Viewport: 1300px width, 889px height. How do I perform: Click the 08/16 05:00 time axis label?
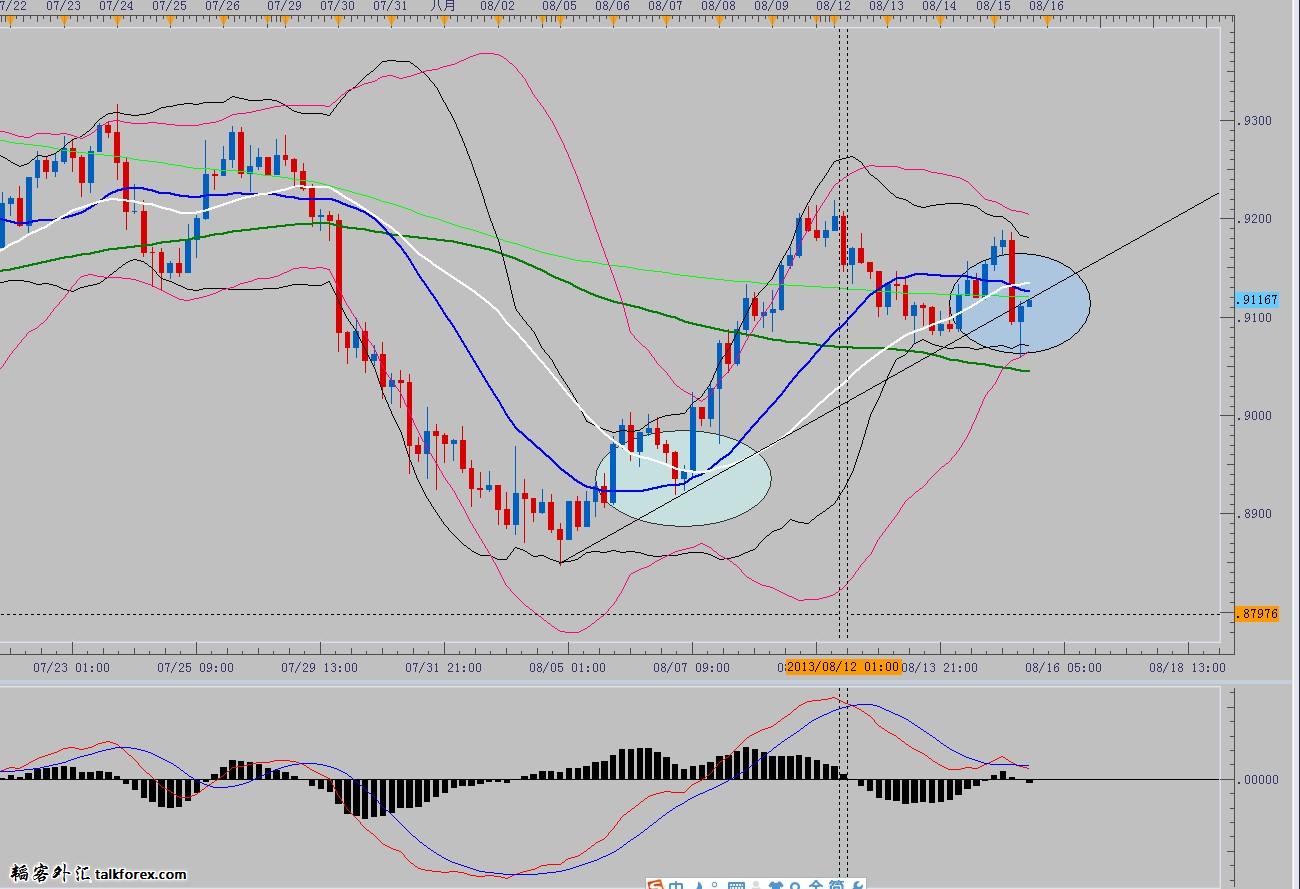(x=1063, y=667)
